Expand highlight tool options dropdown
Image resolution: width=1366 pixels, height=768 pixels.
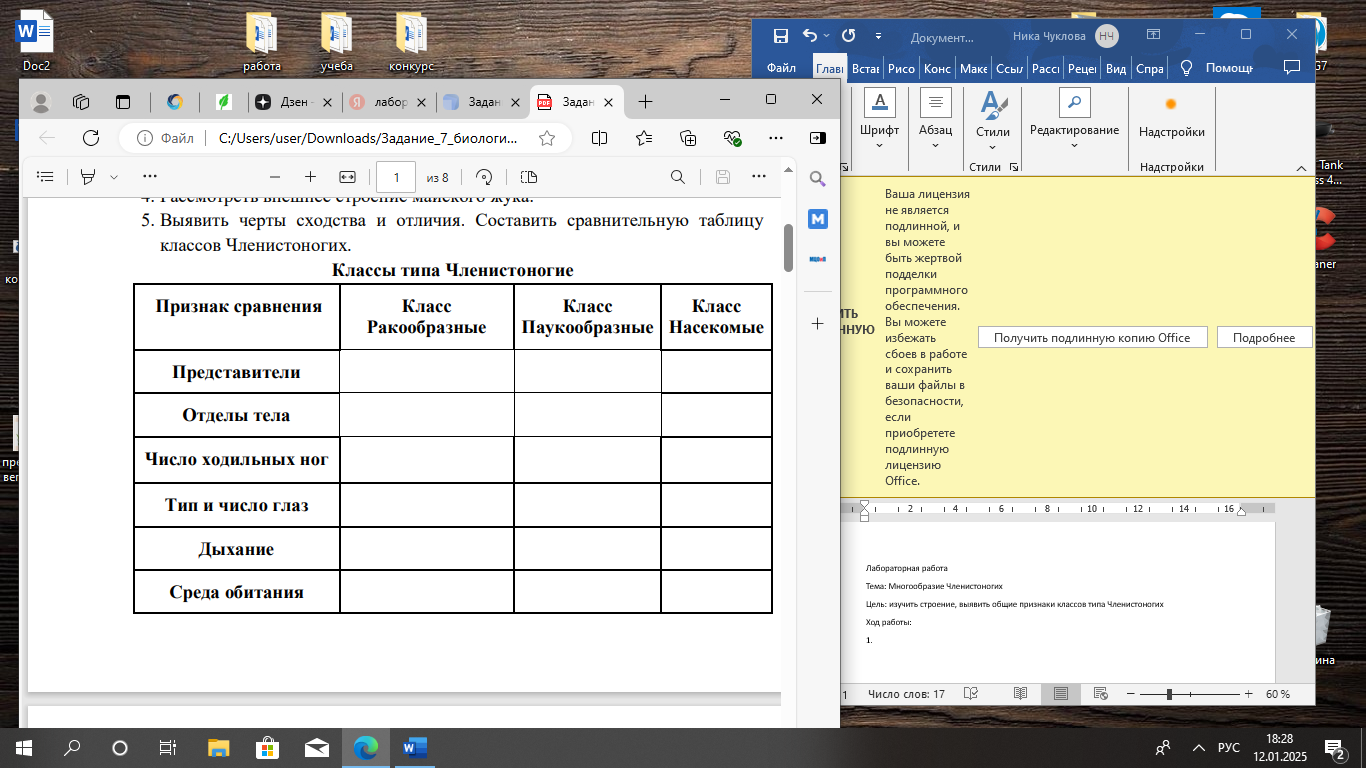(x=113, y=177)
